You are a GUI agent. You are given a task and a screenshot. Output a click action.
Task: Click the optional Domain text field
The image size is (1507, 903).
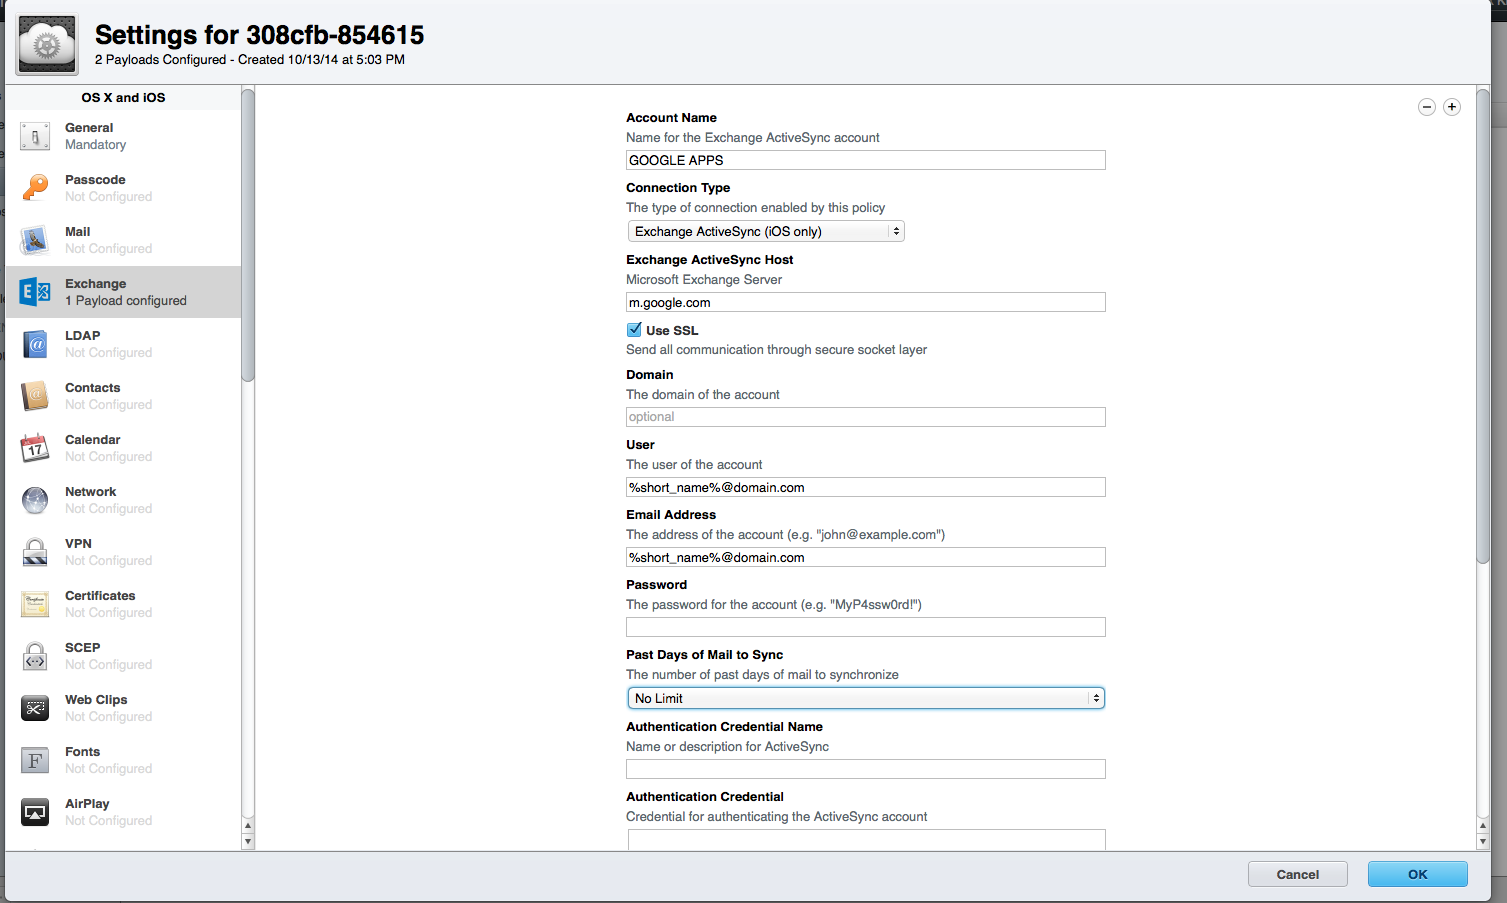(x=866, y=417)
